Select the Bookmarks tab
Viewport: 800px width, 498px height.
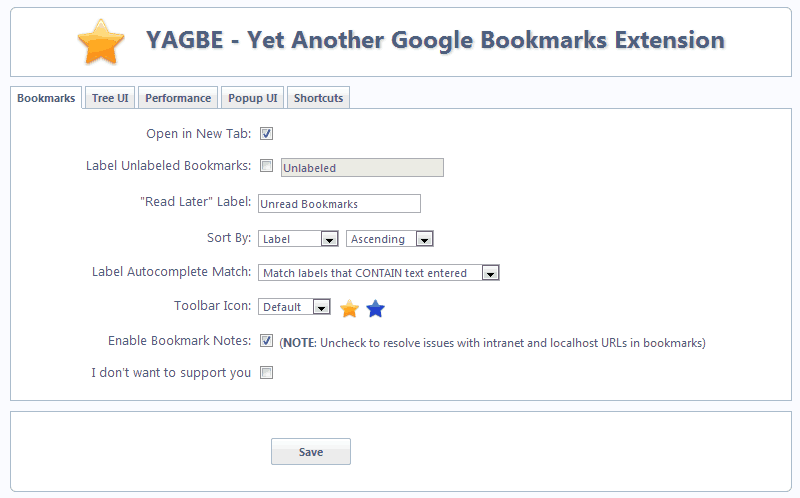(x=46, y=98)
